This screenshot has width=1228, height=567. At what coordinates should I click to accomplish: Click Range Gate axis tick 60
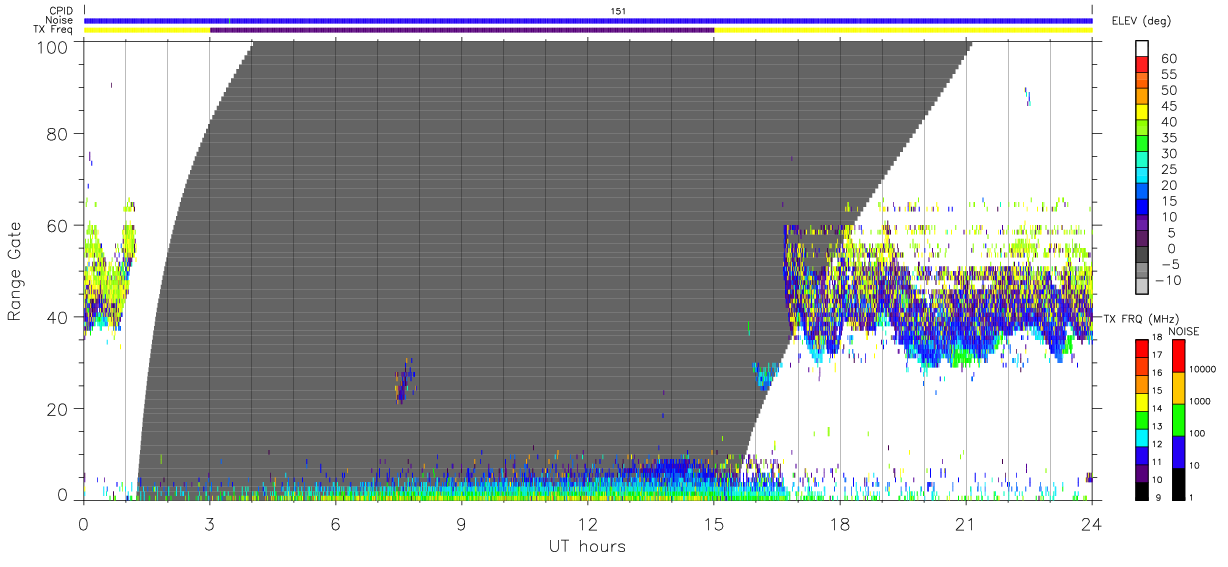click(58, 225)
